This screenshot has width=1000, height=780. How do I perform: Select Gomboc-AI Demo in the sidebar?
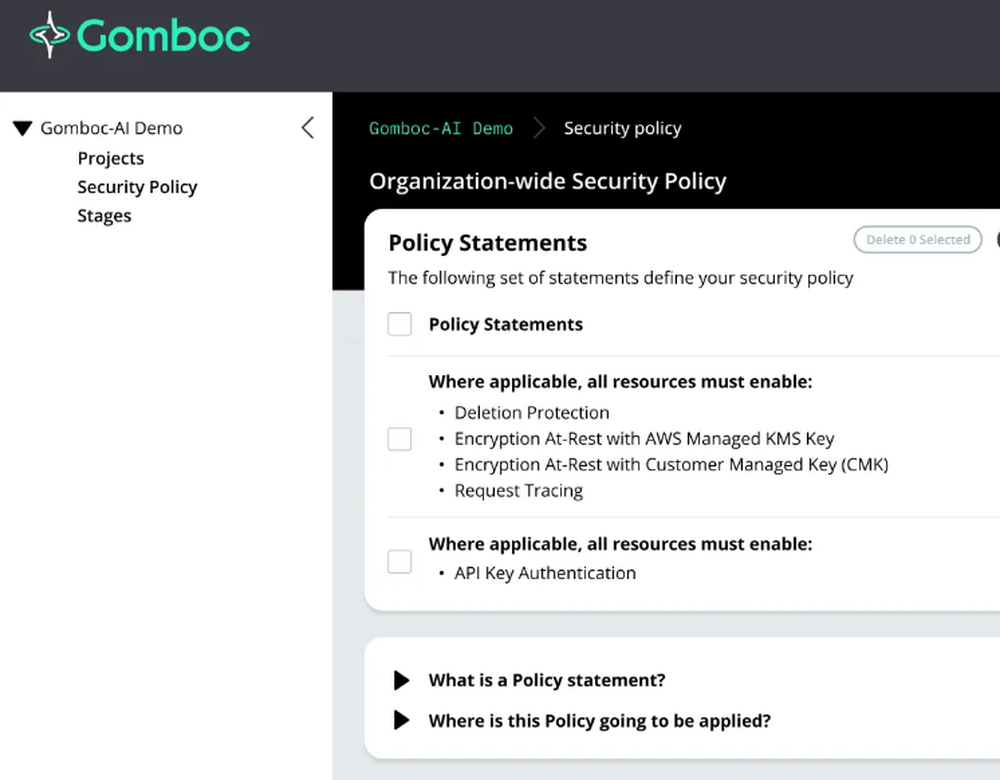pyautogui.click(x=112, y=128)
